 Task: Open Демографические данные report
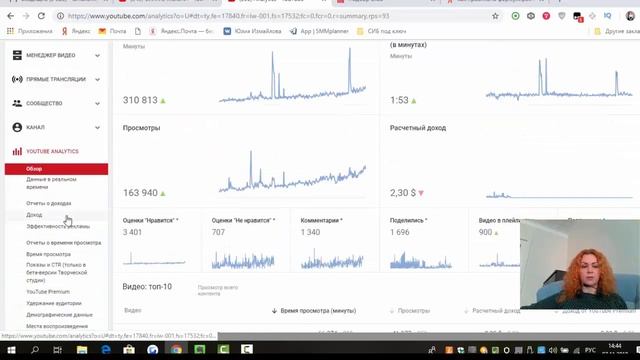59,315
